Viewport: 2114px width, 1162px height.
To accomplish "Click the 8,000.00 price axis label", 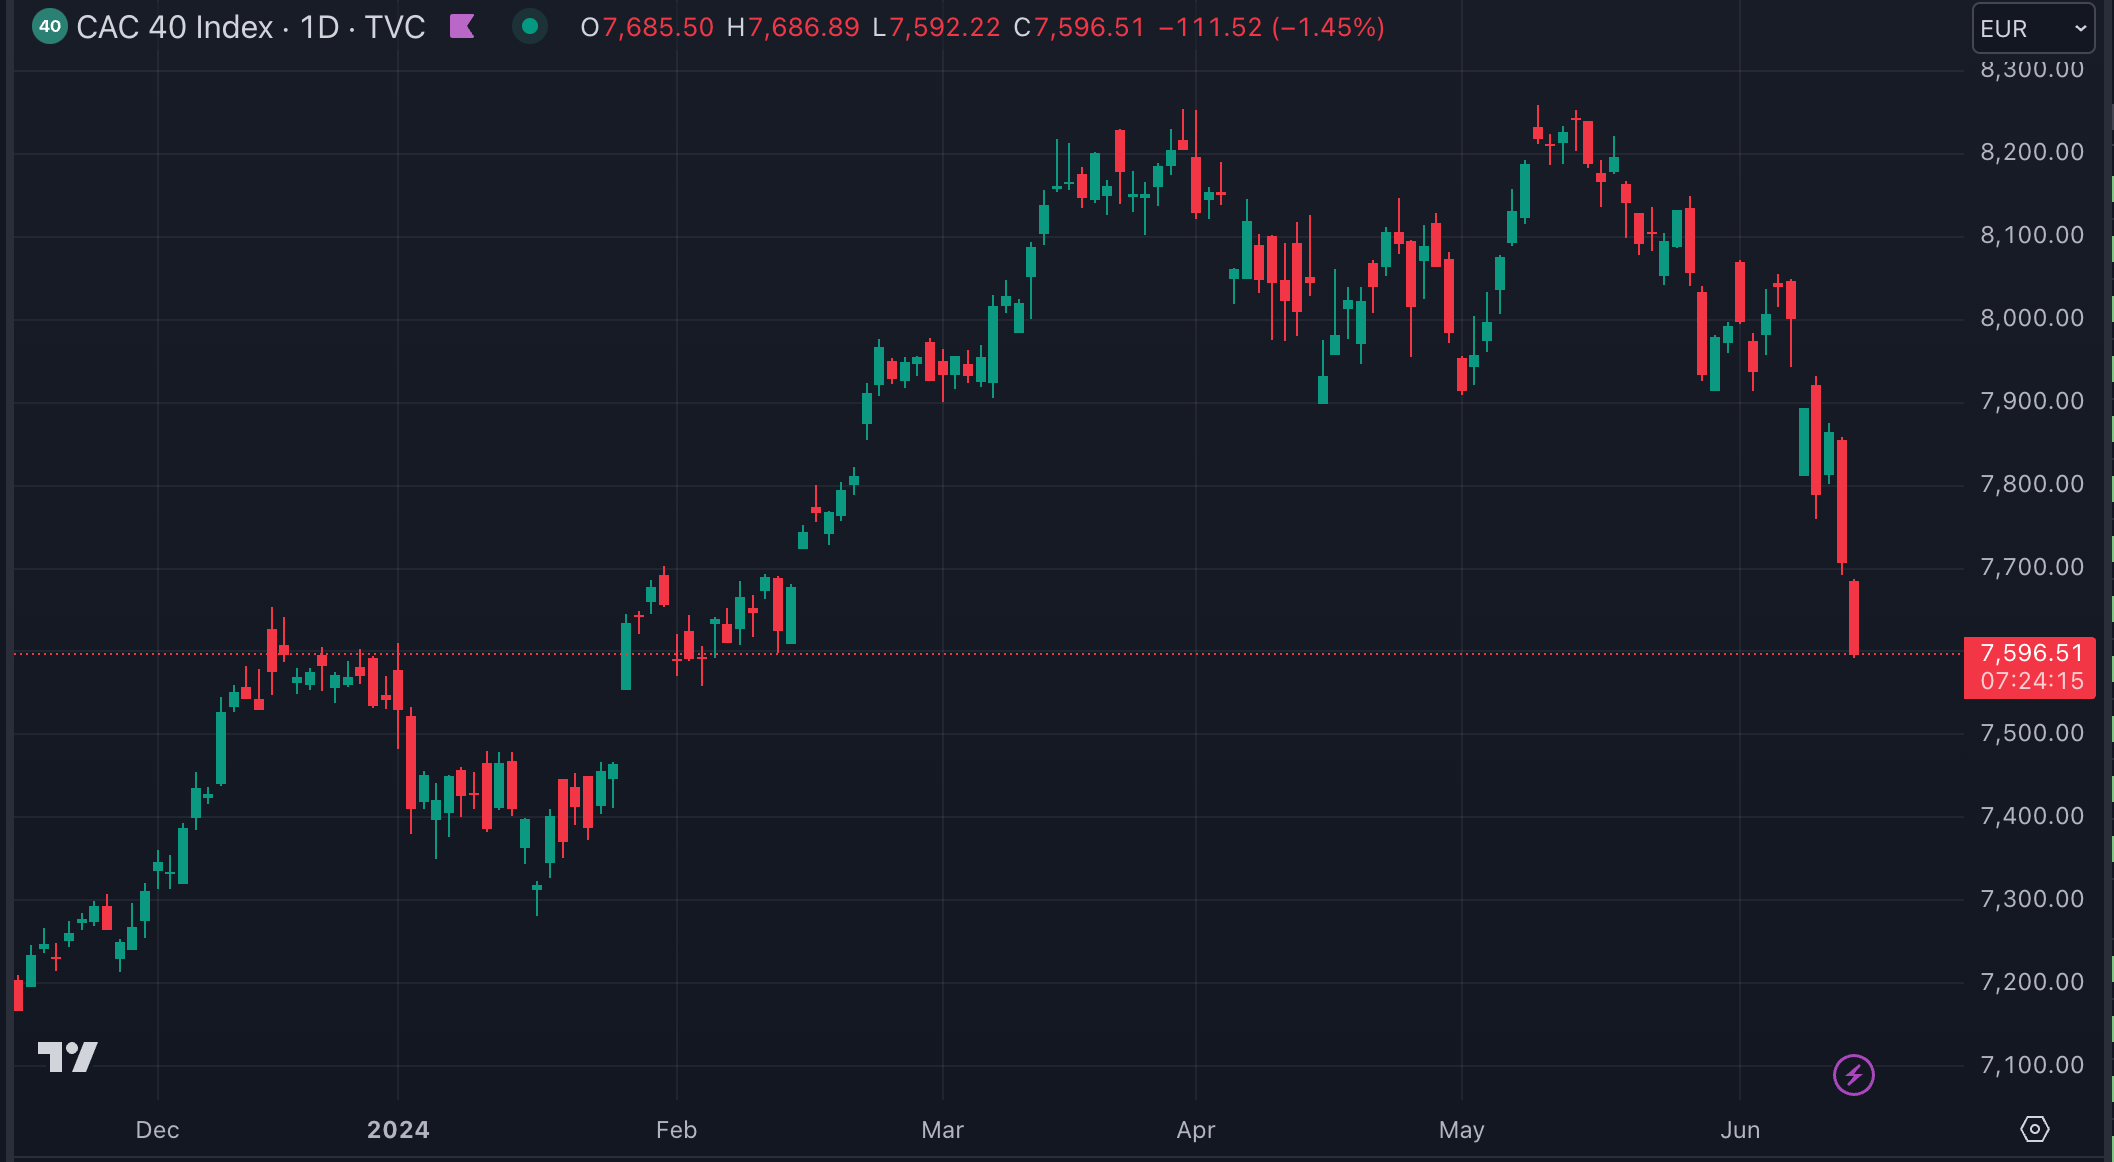I will pyautogui.click(x=2031, y=318).
